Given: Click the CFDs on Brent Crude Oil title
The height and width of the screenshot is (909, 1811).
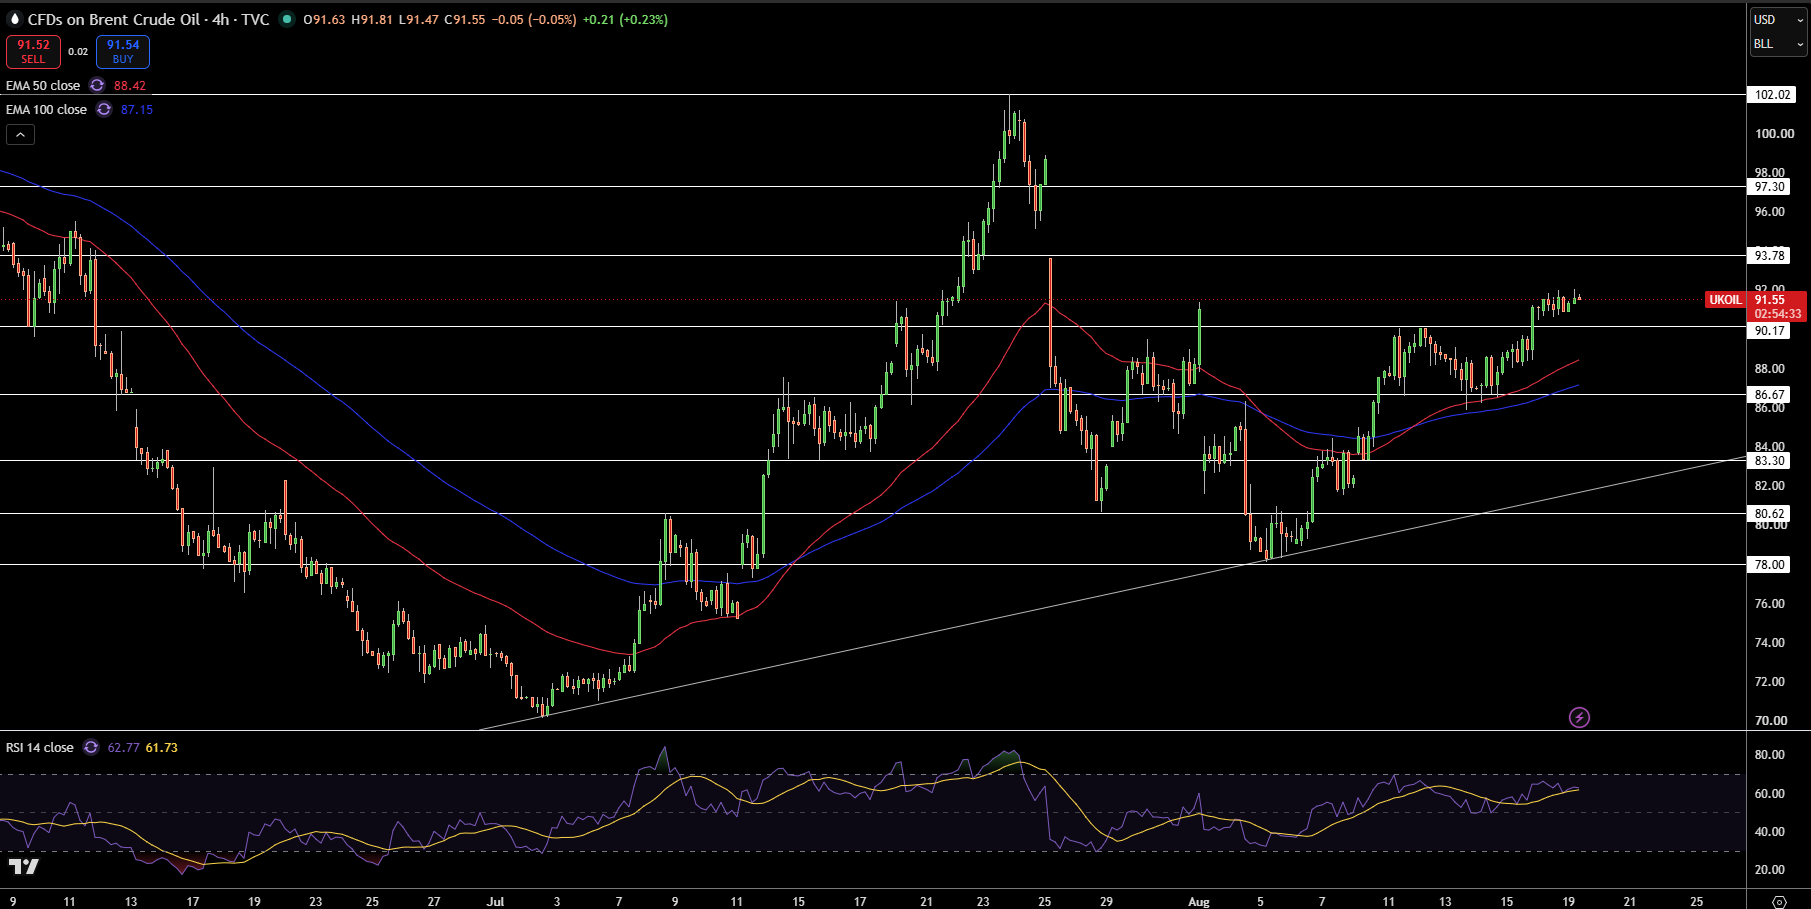Looking at the screenshot, I should click(x=116, y=19).
